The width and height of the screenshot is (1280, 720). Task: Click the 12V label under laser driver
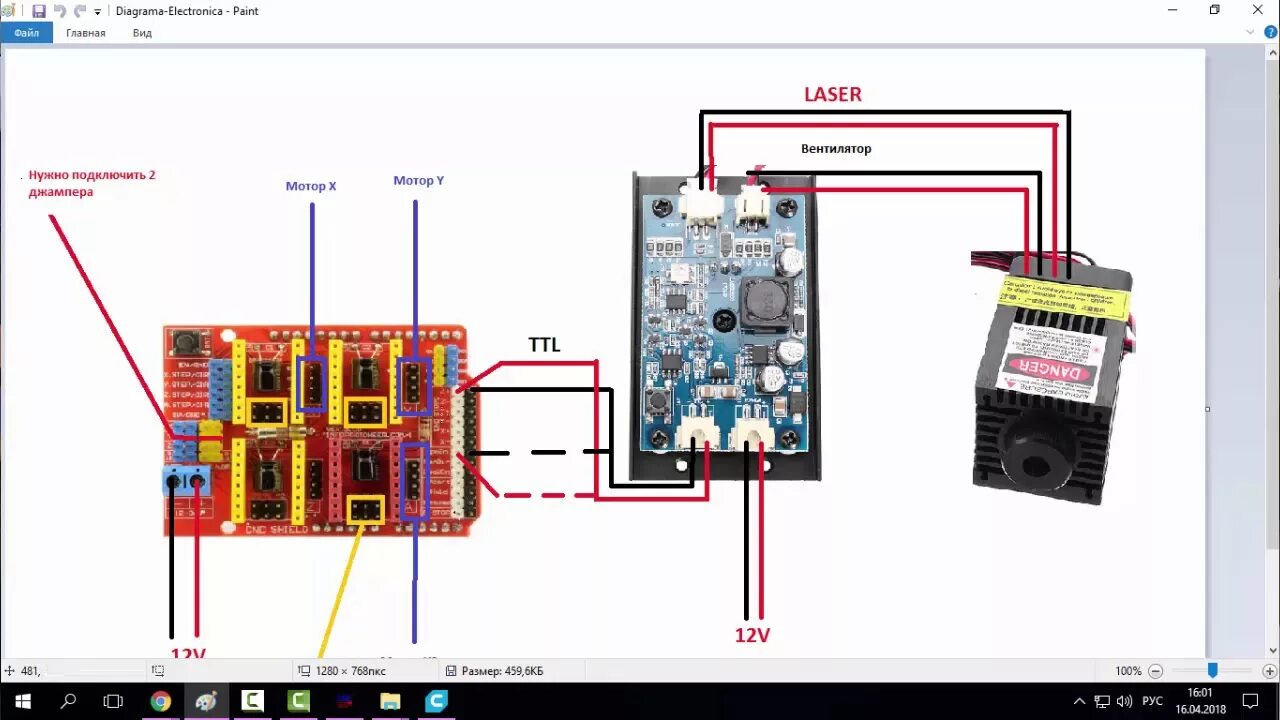[752, 636]
